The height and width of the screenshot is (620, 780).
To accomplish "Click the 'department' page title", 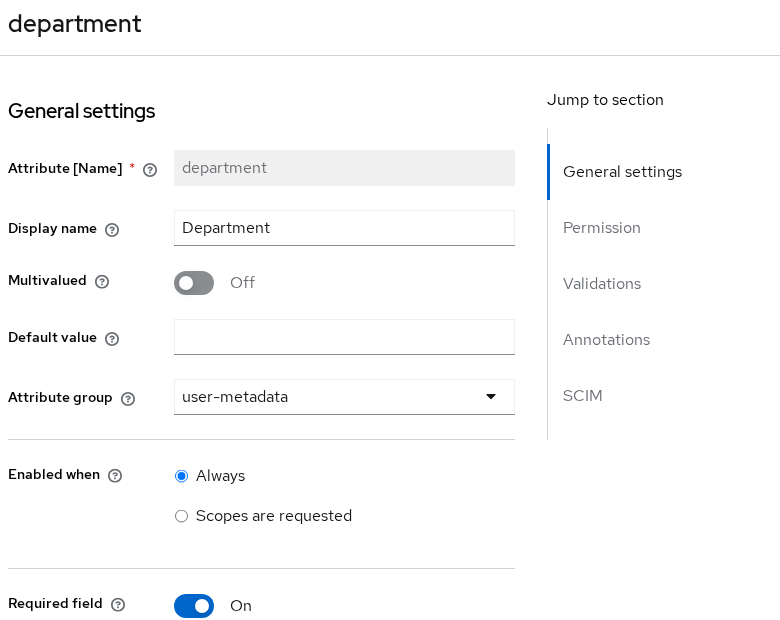I will tap(75, 24).
